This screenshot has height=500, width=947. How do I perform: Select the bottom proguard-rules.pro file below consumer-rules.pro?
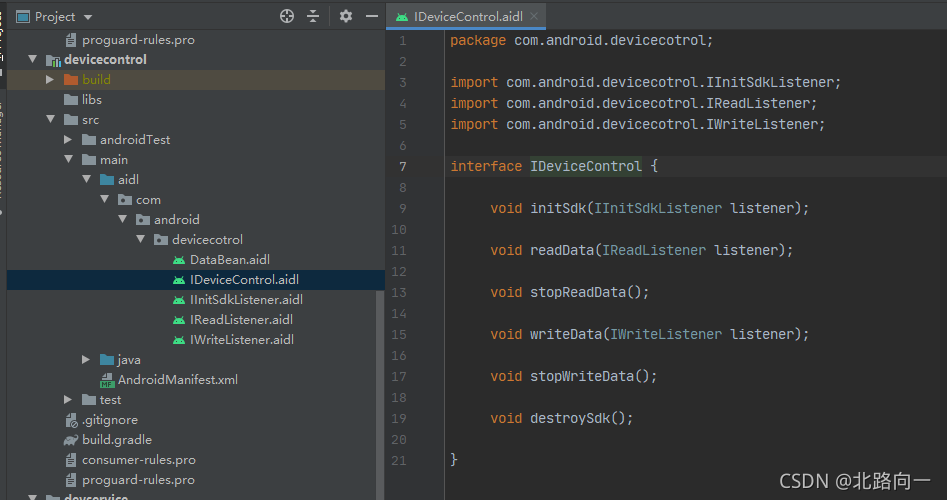(x=138, y=480)
